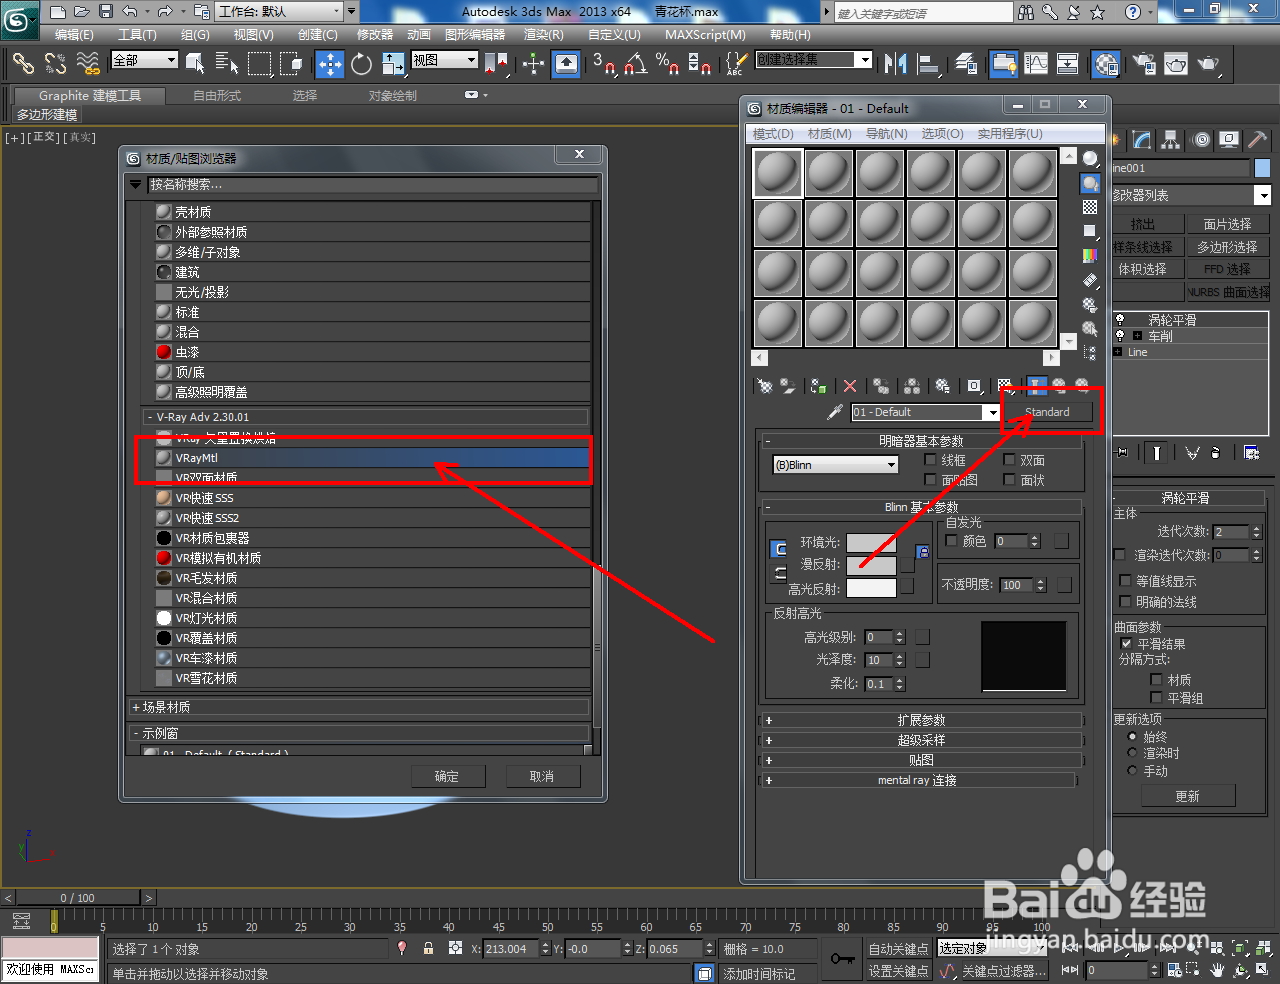Select the 渲染时 update radio option
1280x984 pixels.
[1132, 753]
